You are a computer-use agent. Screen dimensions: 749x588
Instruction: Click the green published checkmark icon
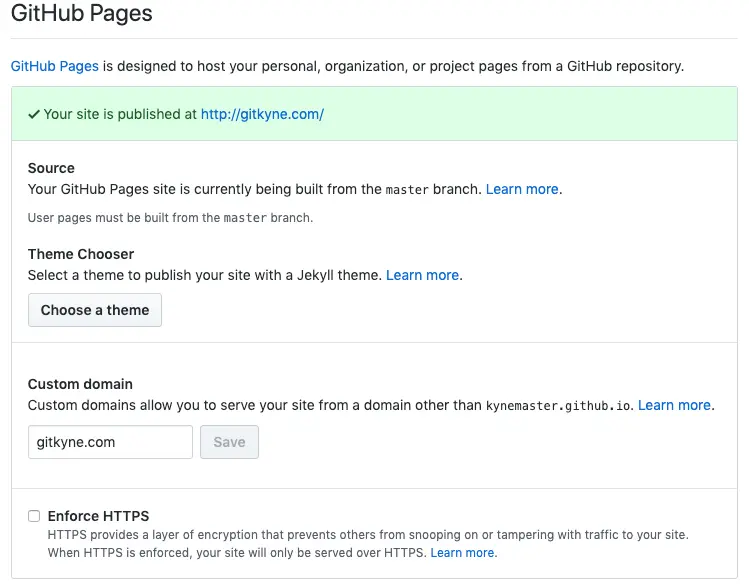tap(34, 114)
